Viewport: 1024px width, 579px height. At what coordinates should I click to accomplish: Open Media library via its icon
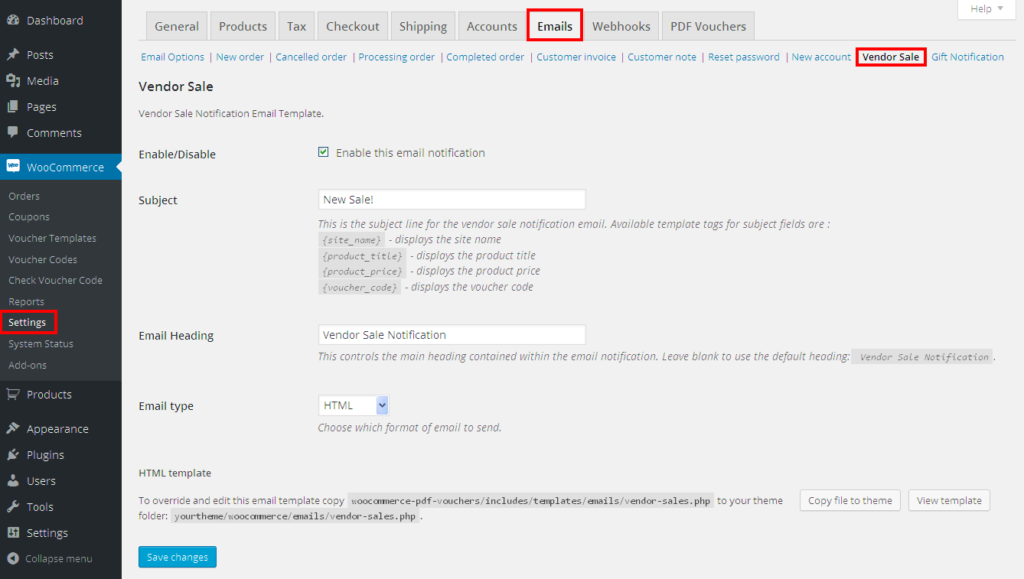[13, 81]
